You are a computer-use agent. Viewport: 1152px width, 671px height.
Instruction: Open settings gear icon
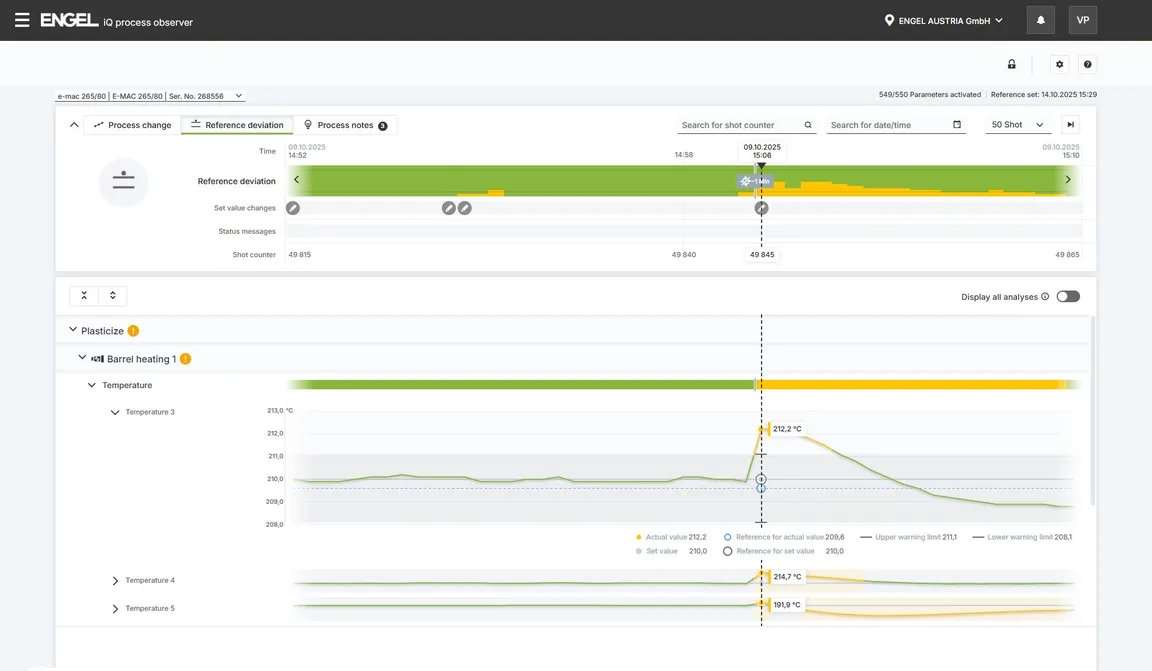point(1060,64)
